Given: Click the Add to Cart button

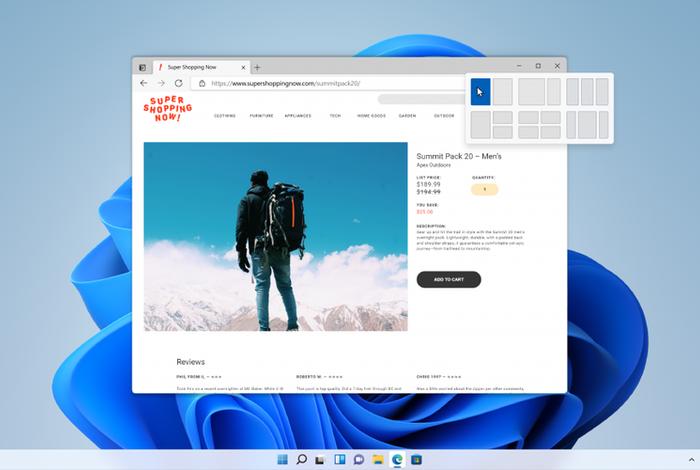Looking at the screenshot, I should (x=449, y=279).
